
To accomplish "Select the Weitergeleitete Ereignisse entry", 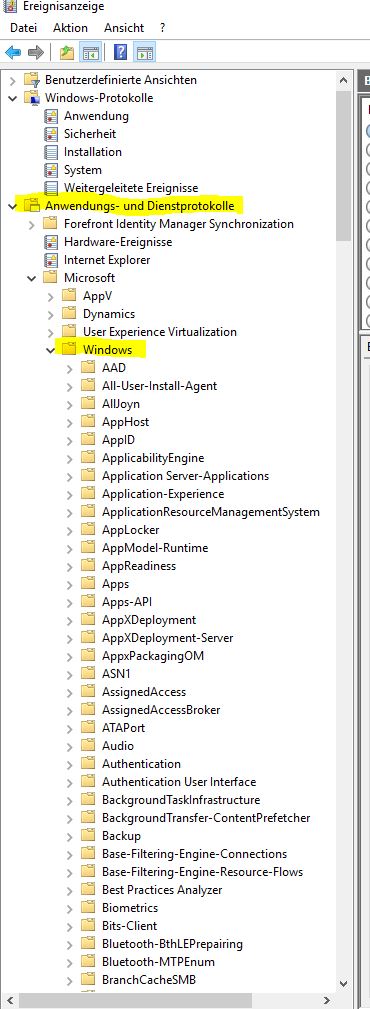I will (131, 188).
